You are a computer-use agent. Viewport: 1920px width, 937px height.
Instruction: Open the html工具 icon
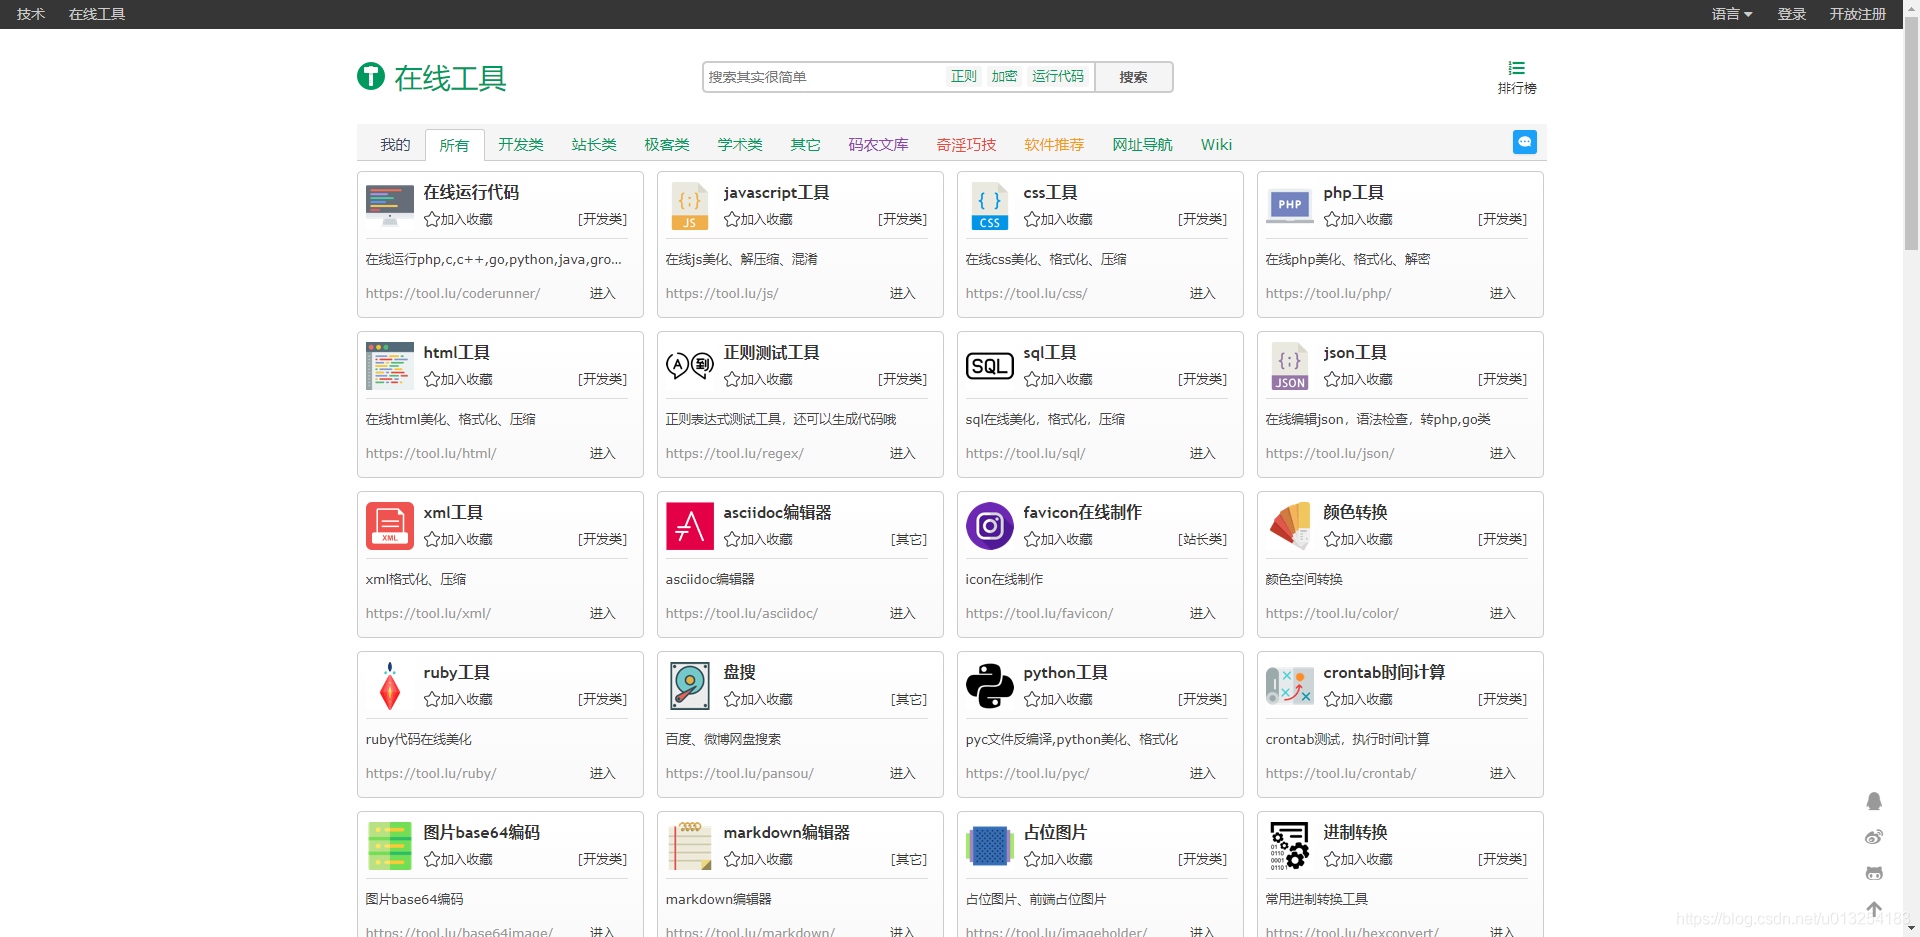(390, 366)
